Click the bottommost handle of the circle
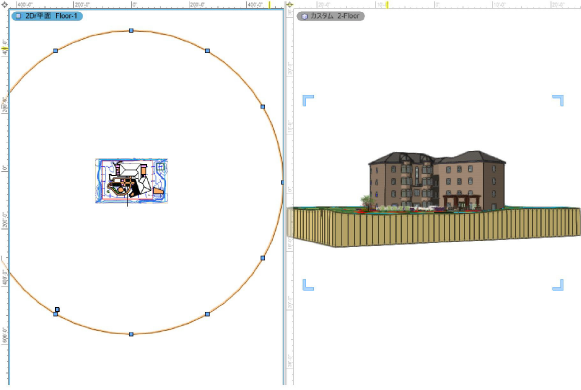Viewport: 581px width, 390px height. click(x=131, y=334)
